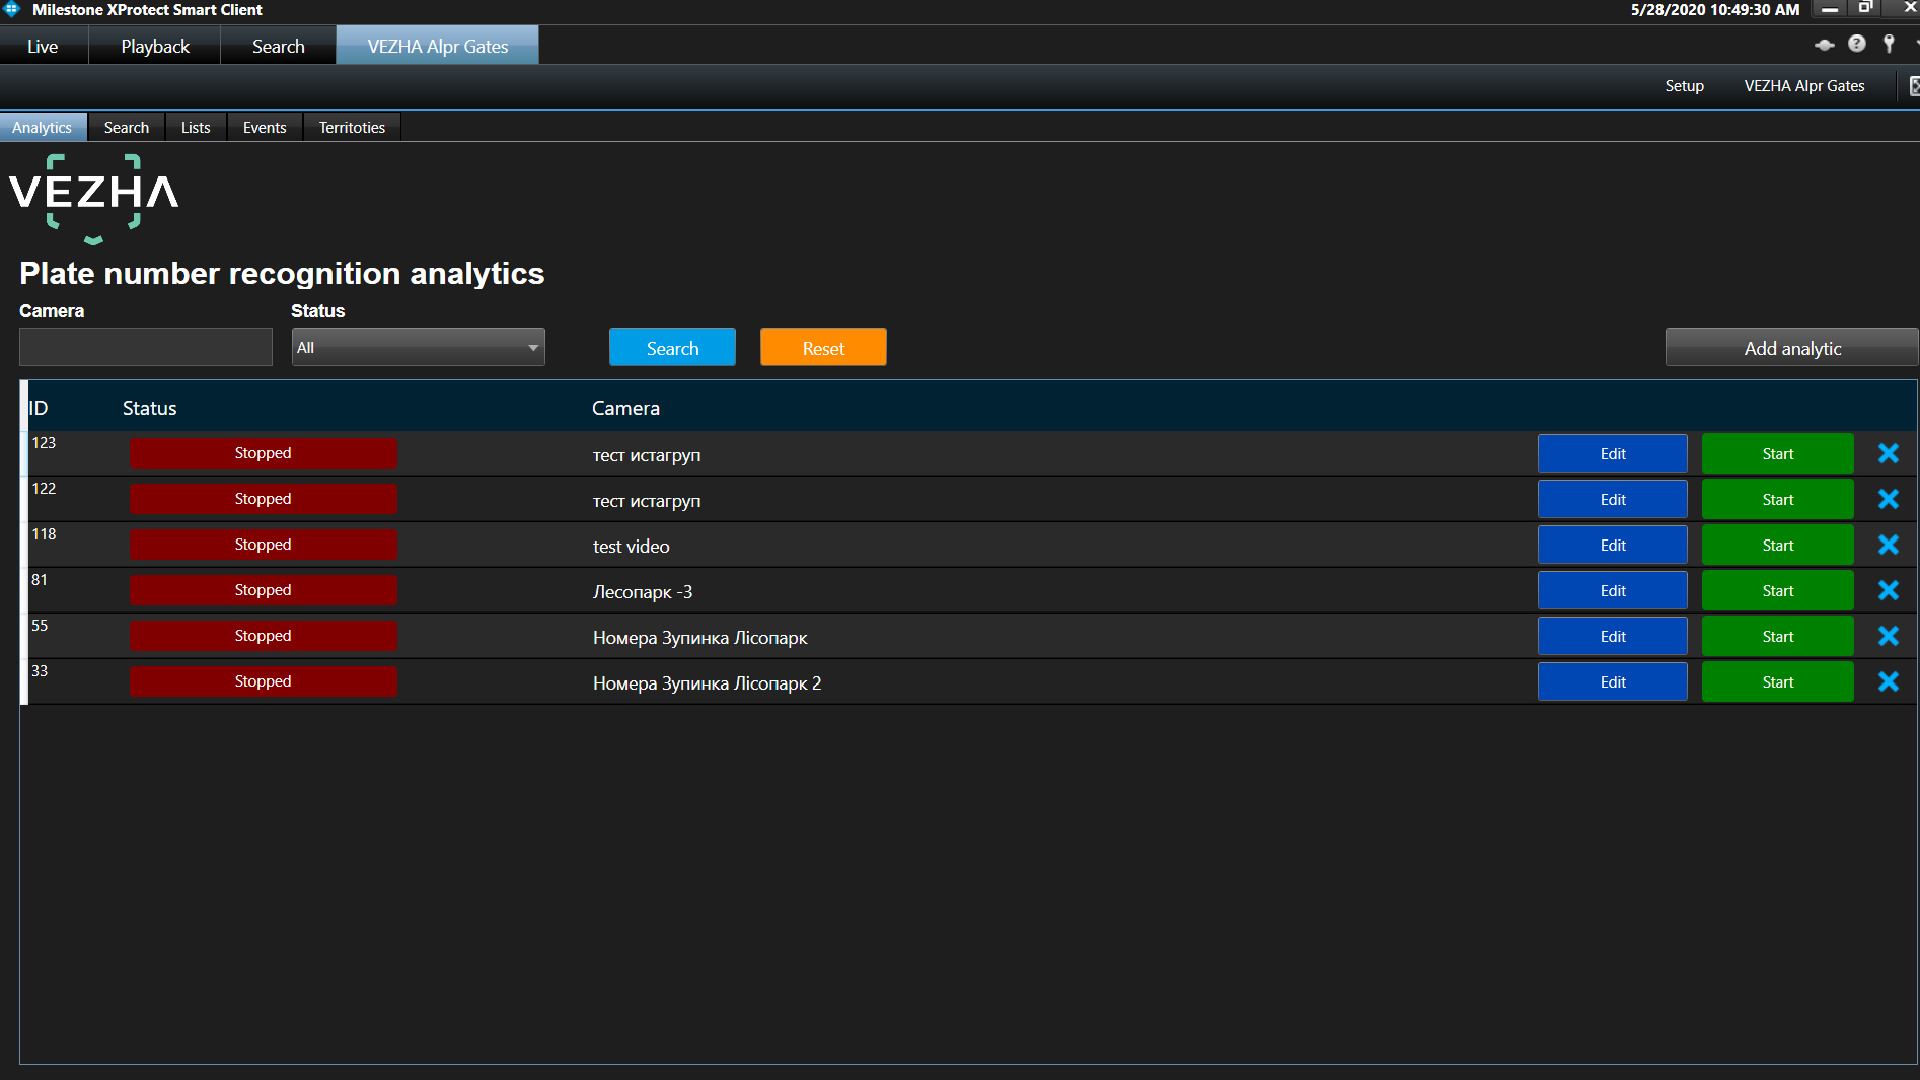Start analytic 33 Номера Зупинка Лісопарк 2
The width and height of the screenshot is (1920, 1080).
(x=1777, y=682)
